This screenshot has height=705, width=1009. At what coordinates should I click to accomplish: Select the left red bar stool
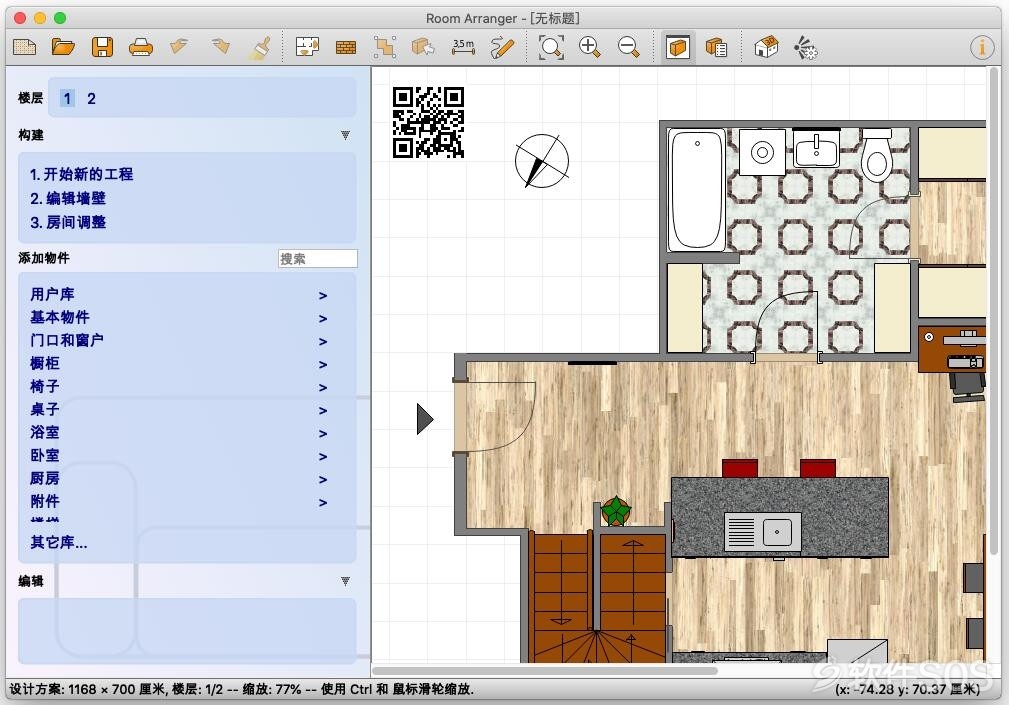[x=740, y=468]
